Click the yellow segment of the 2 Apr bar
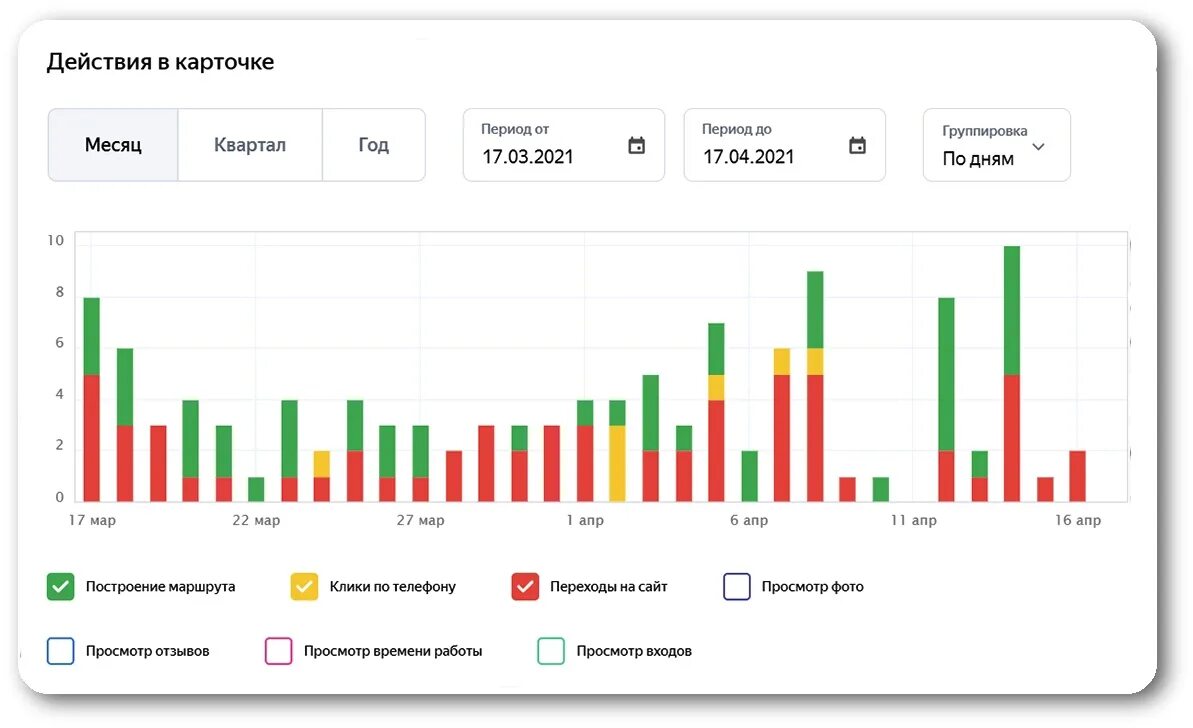The height and width of the screenshot is (728, 1193). pyautogui.click(x=617, y=463)
